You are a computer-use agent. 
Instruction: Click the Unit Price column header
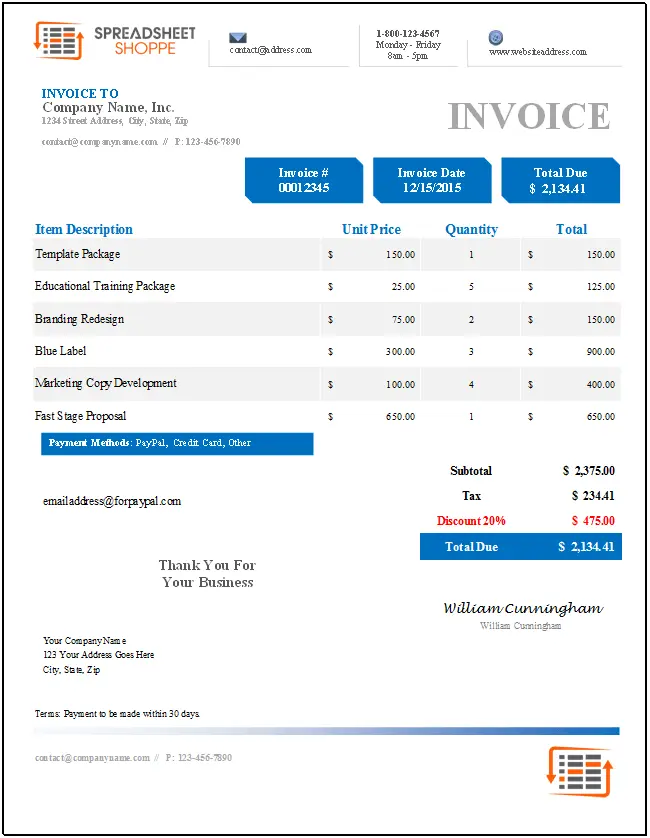point(372,229)
